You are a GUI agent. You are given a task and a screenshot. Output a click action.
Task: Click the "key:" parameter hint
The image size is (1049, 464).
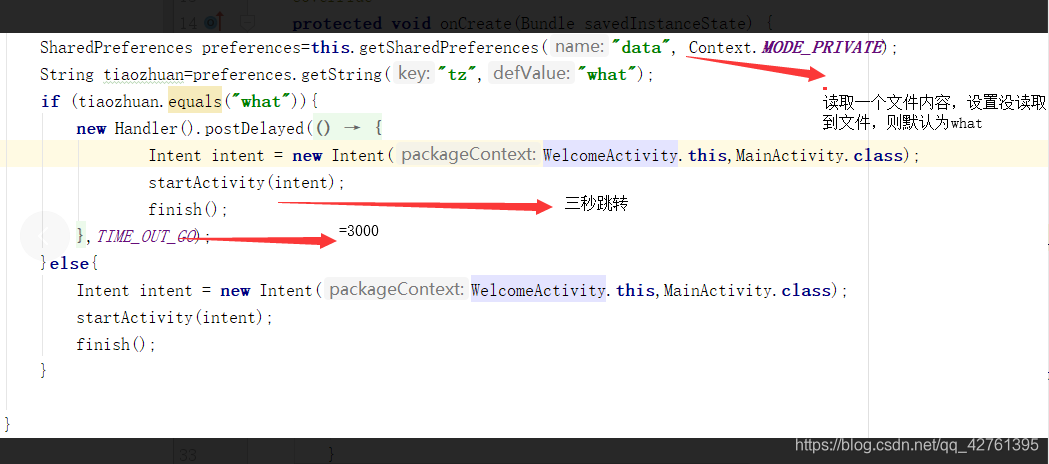click(414, 74)
